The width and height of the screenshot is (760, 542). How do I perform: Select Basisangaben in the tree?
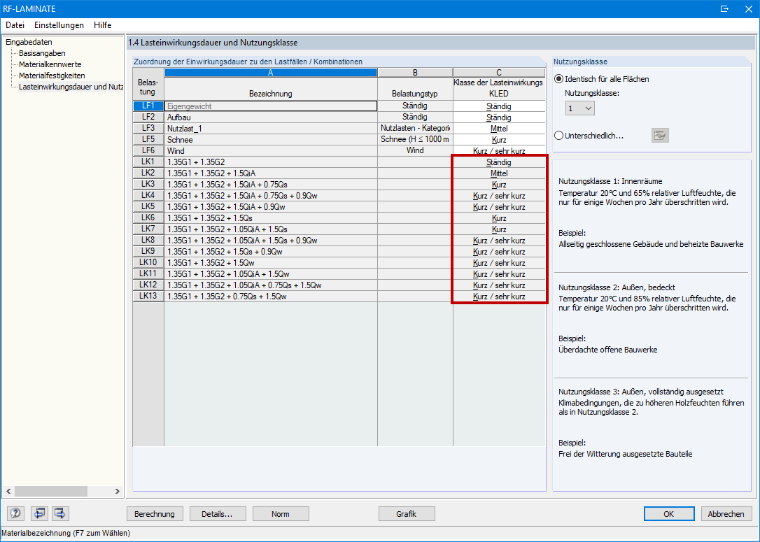coord(42,53)
